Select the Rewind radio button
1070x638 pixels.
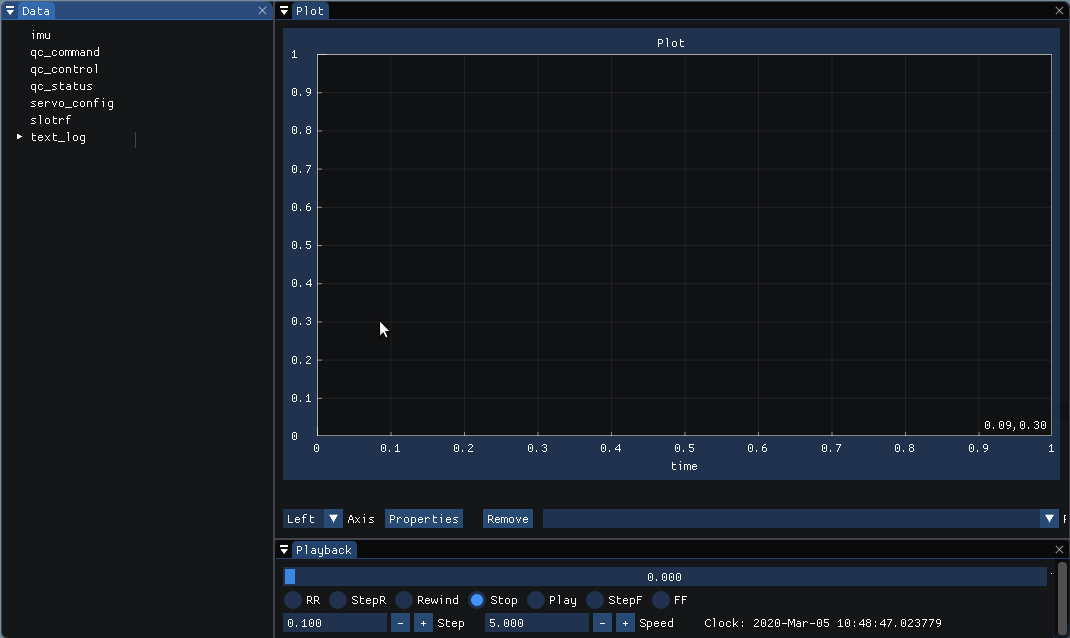(404, 600)
